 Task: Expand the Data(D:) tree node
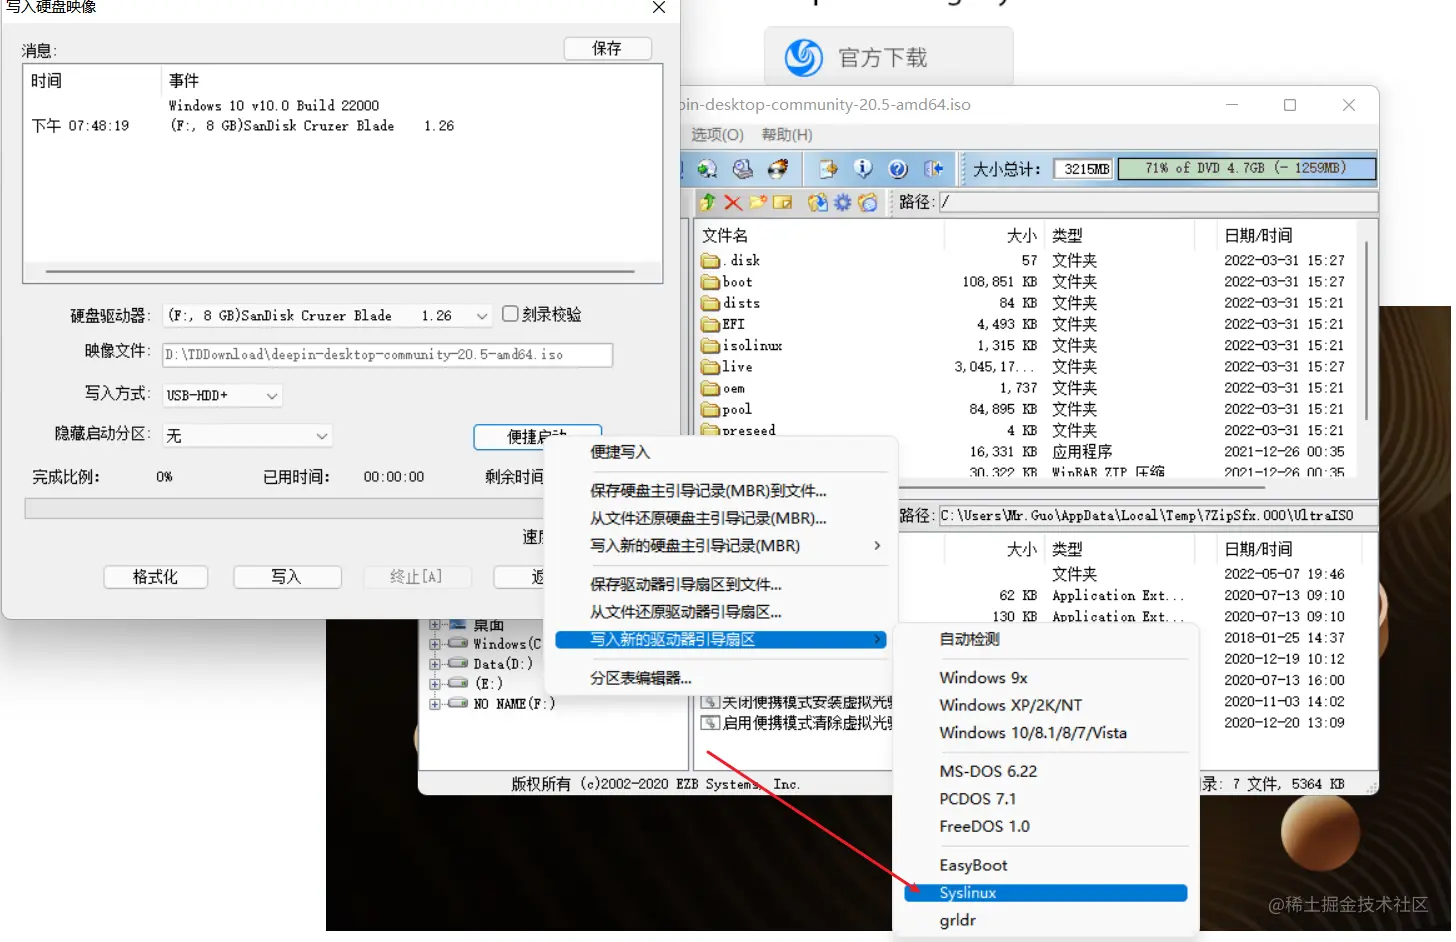(x=435, y=664)
